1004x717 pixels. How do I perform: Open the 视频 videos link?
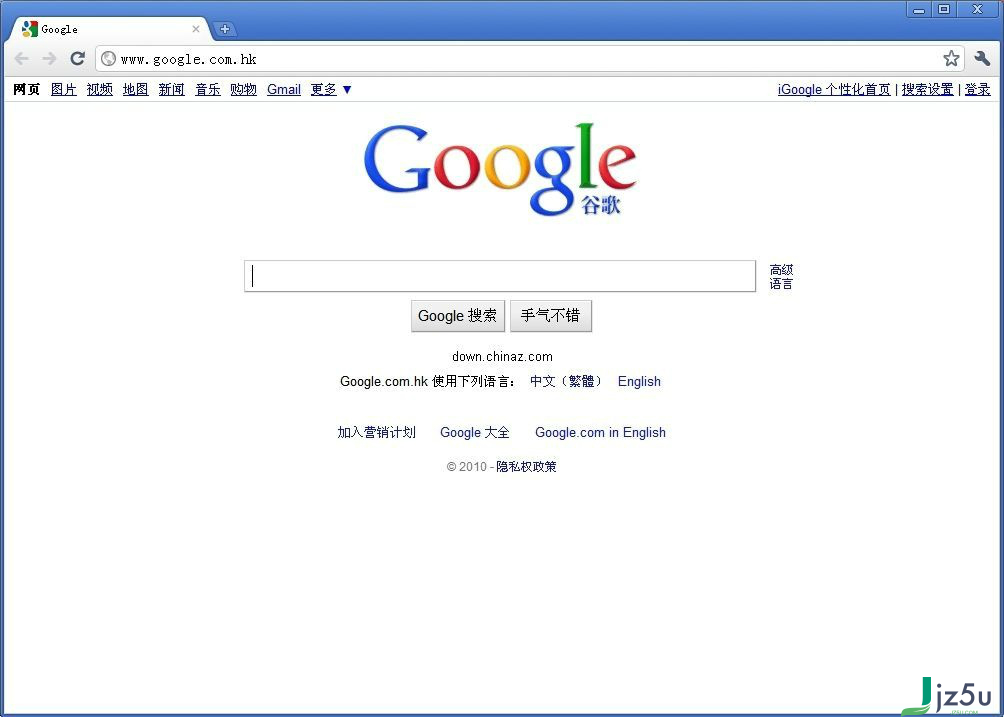[x=99, y=90]
